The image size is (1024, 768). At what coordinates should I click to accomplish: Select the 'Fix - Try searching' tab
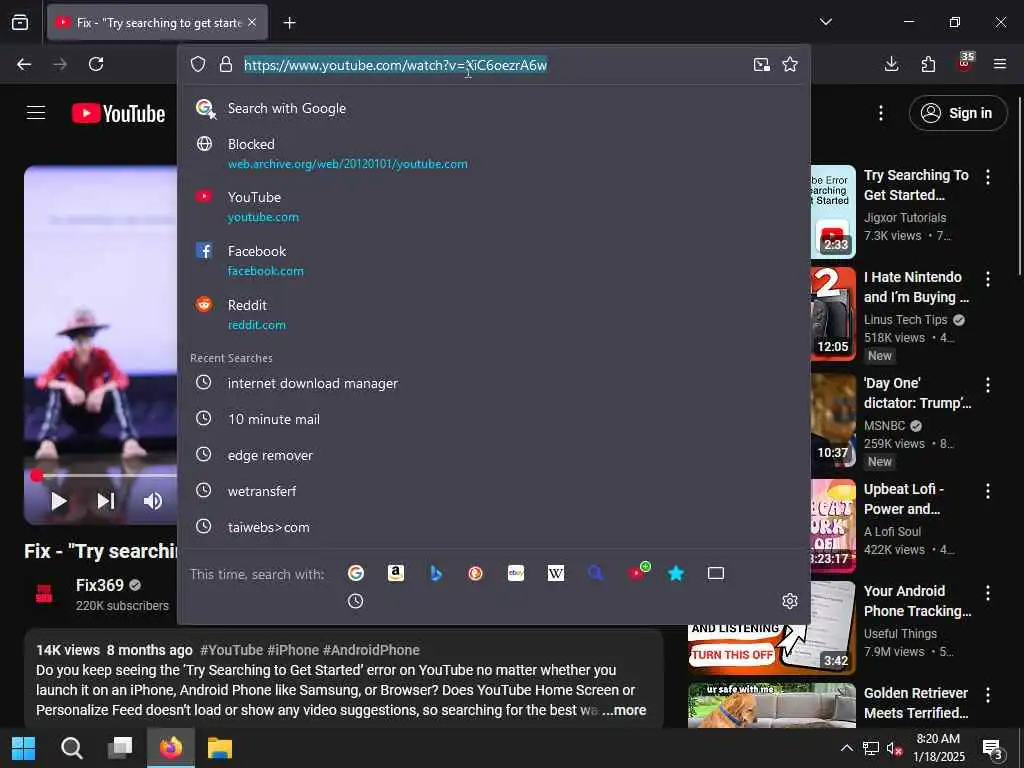click(x=157, y=23)
